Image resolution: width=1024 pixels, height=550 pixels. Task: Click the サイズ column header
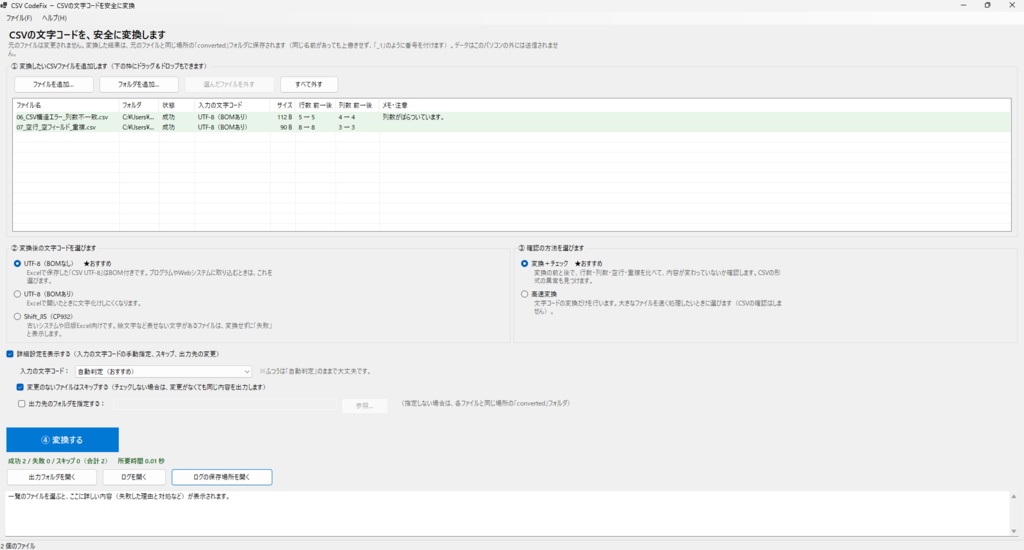(283, 105)
